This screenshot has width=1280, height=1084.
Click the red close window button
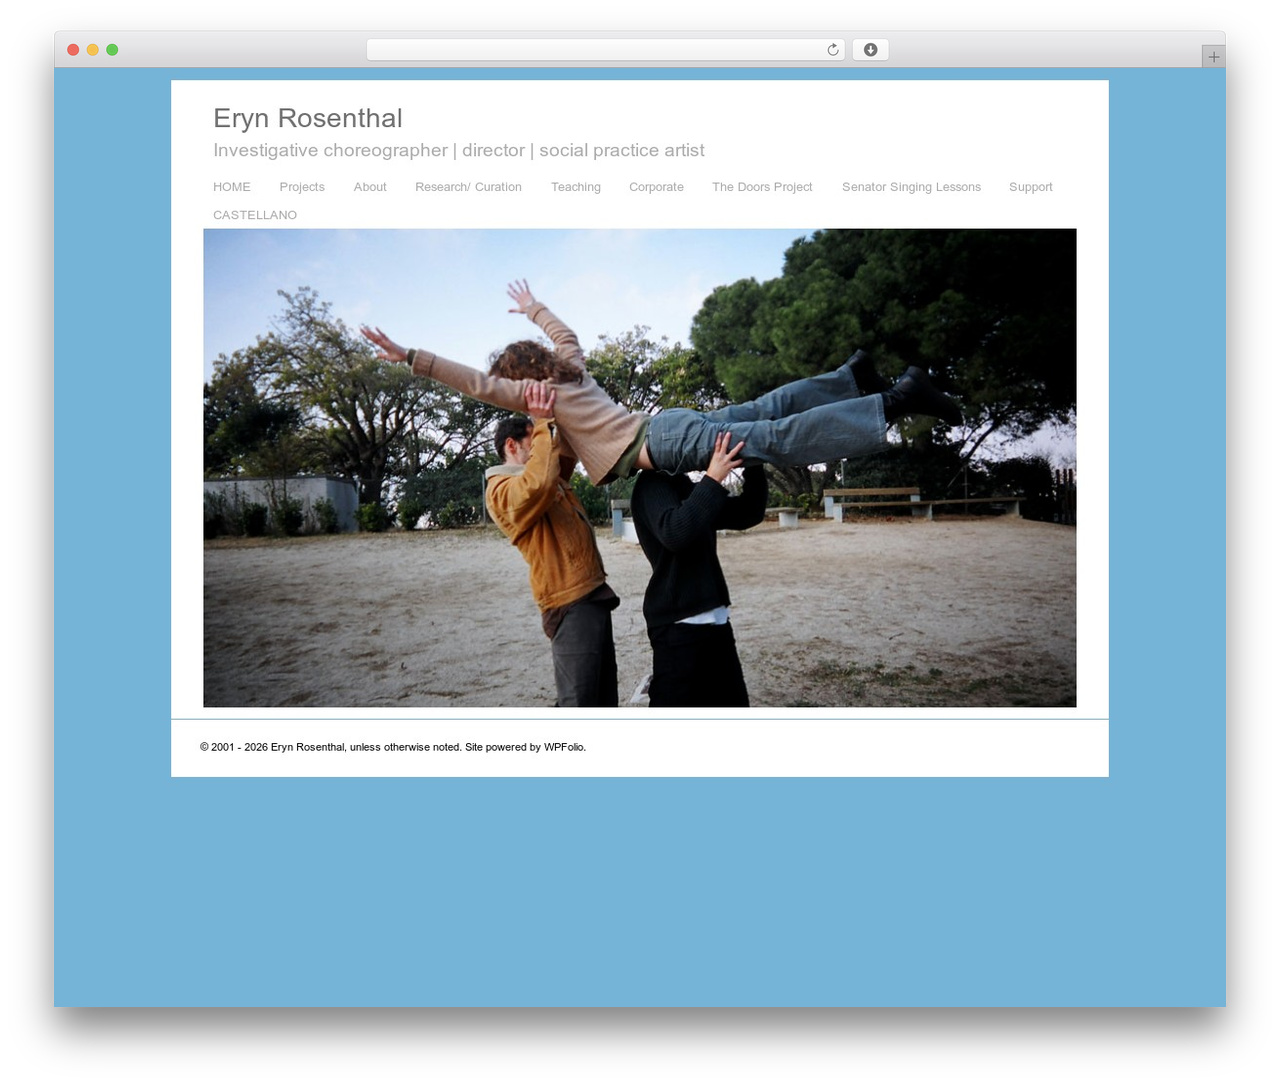(x=73, y=50)
